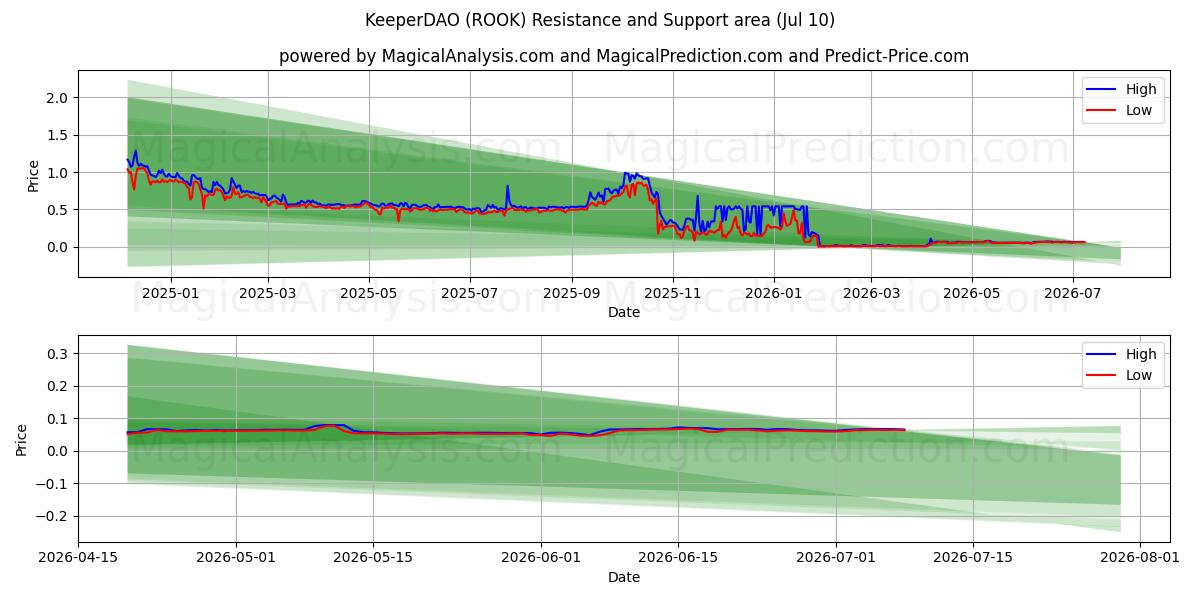This screenshot has height=600, width=1200.
Task: Click the end of the price line near 2026-07 in bottom chart
Action: pyautogui.click(x=904, y=430)
